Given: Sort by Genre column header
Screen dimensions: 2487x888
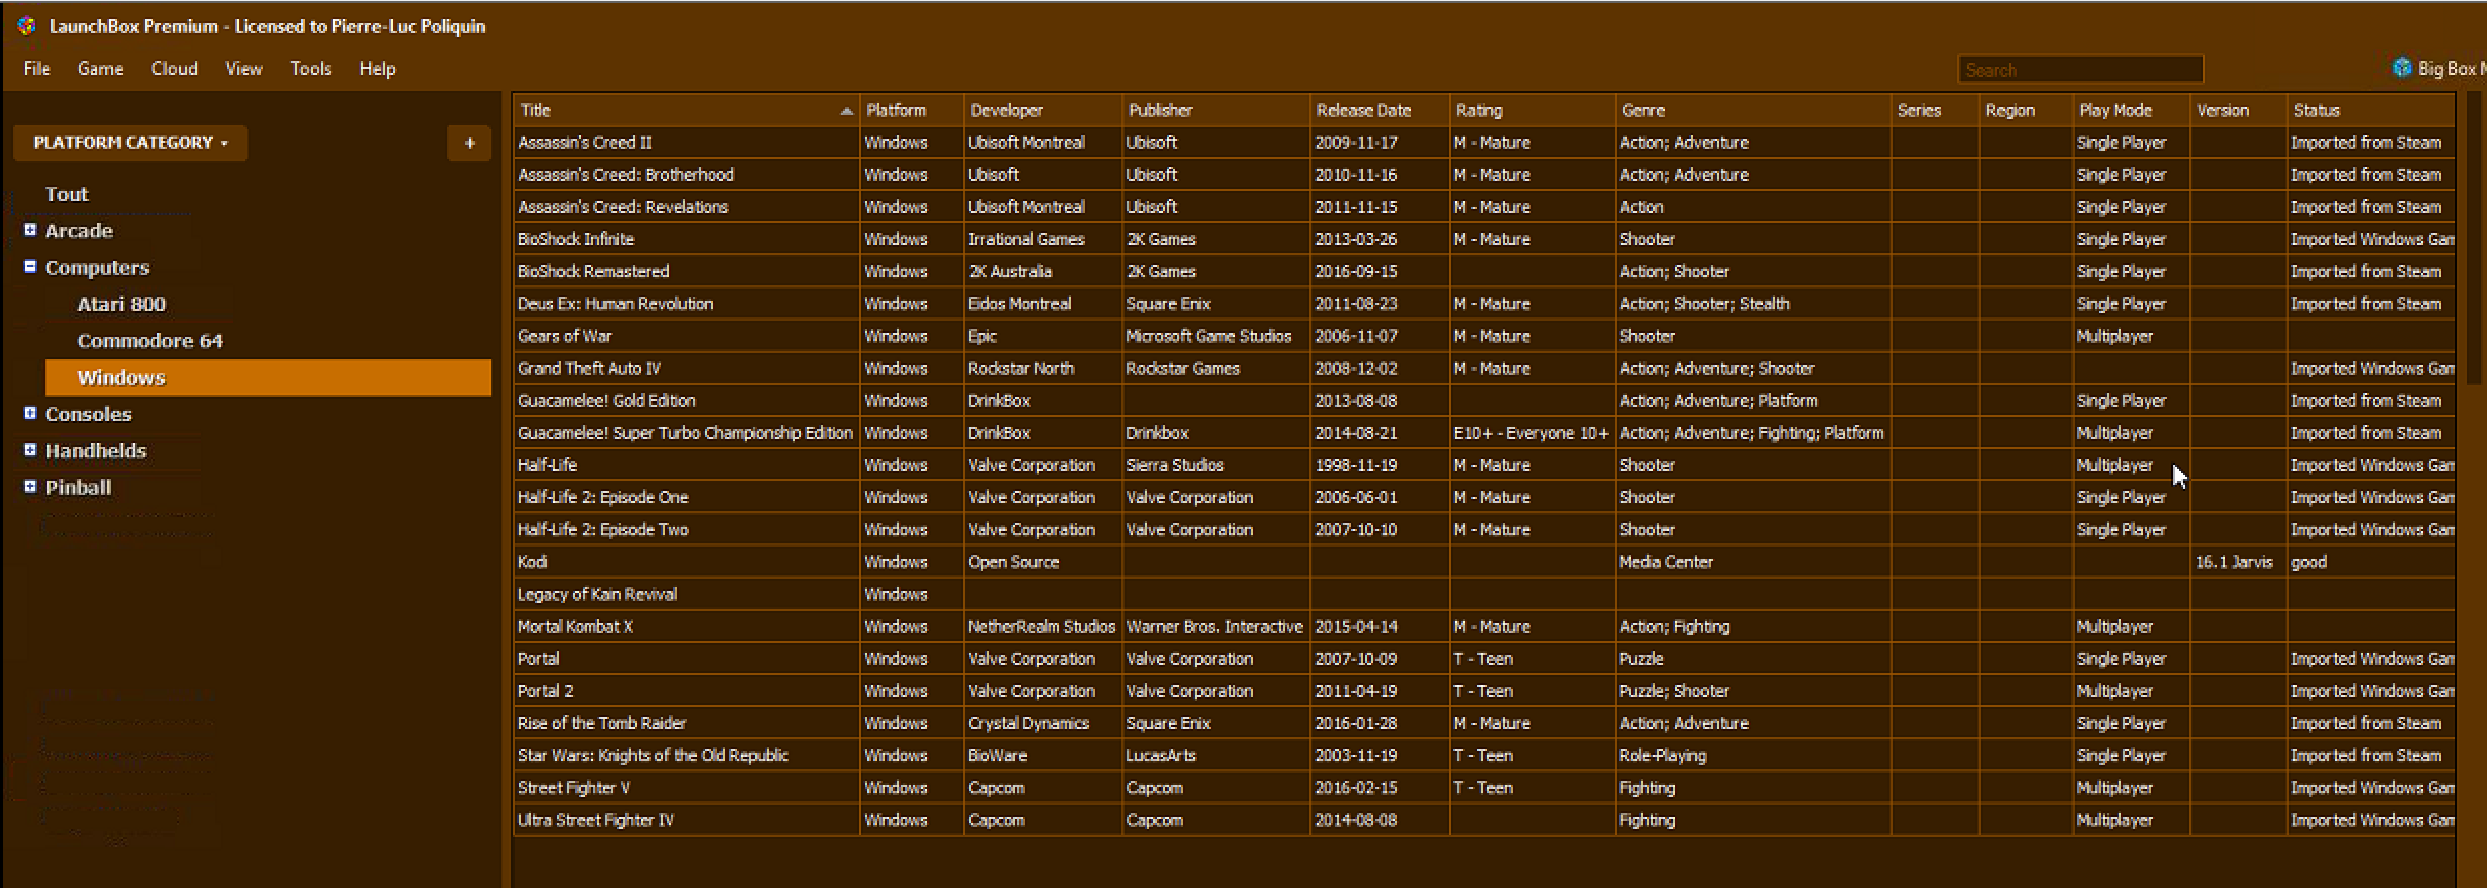Looking at the screenshot, I should [1752, 110].
